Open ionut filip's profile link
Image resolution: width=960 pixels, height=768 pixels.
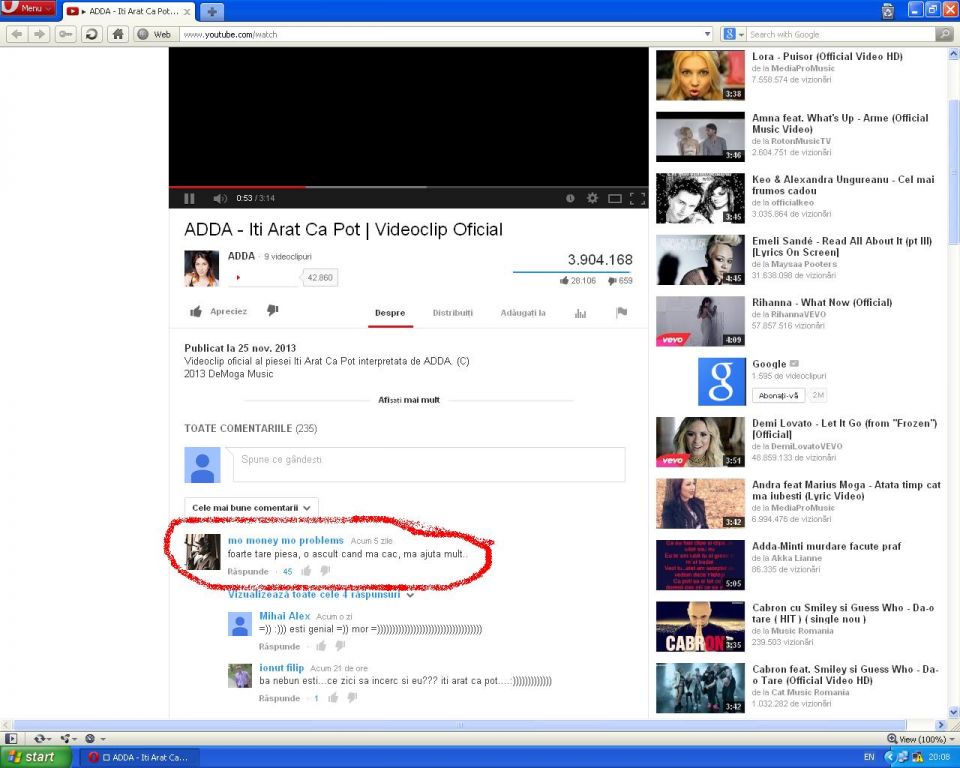pos(282,668)
